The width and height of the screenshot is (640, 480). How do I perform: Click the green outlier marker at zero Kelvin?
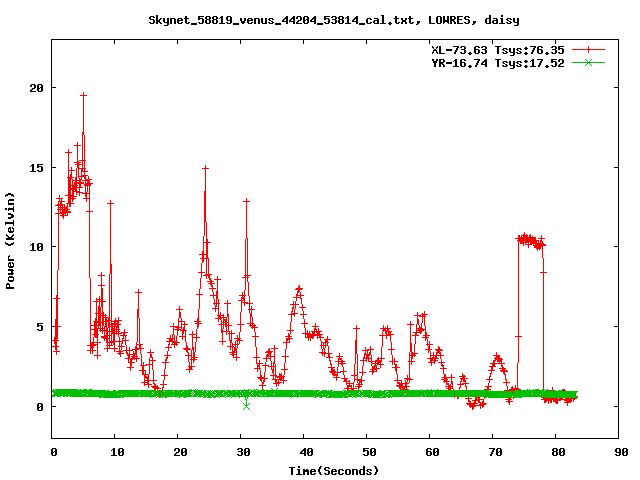pyautogui.click(x=246, y=406)
